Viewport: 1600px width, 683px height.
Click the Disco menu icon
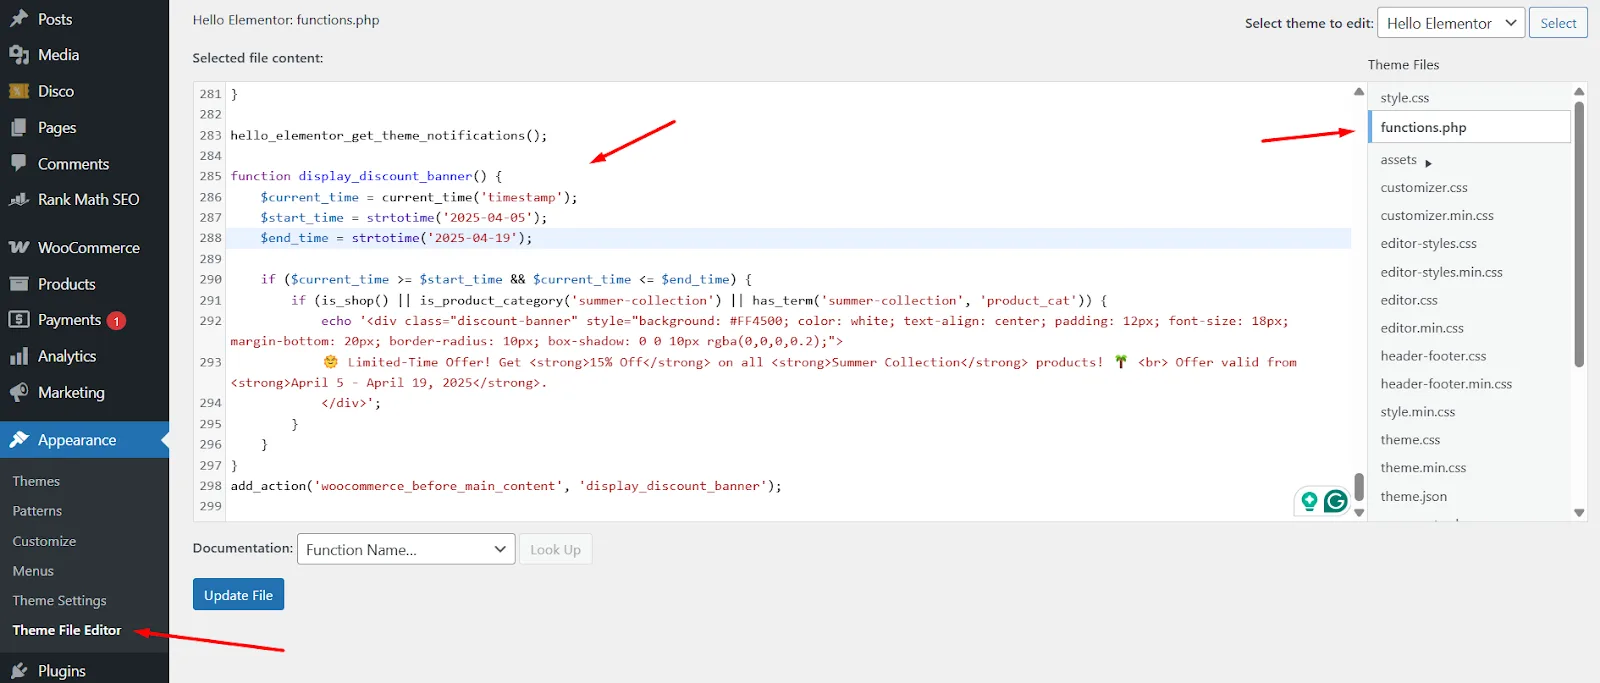coord(19,91)
